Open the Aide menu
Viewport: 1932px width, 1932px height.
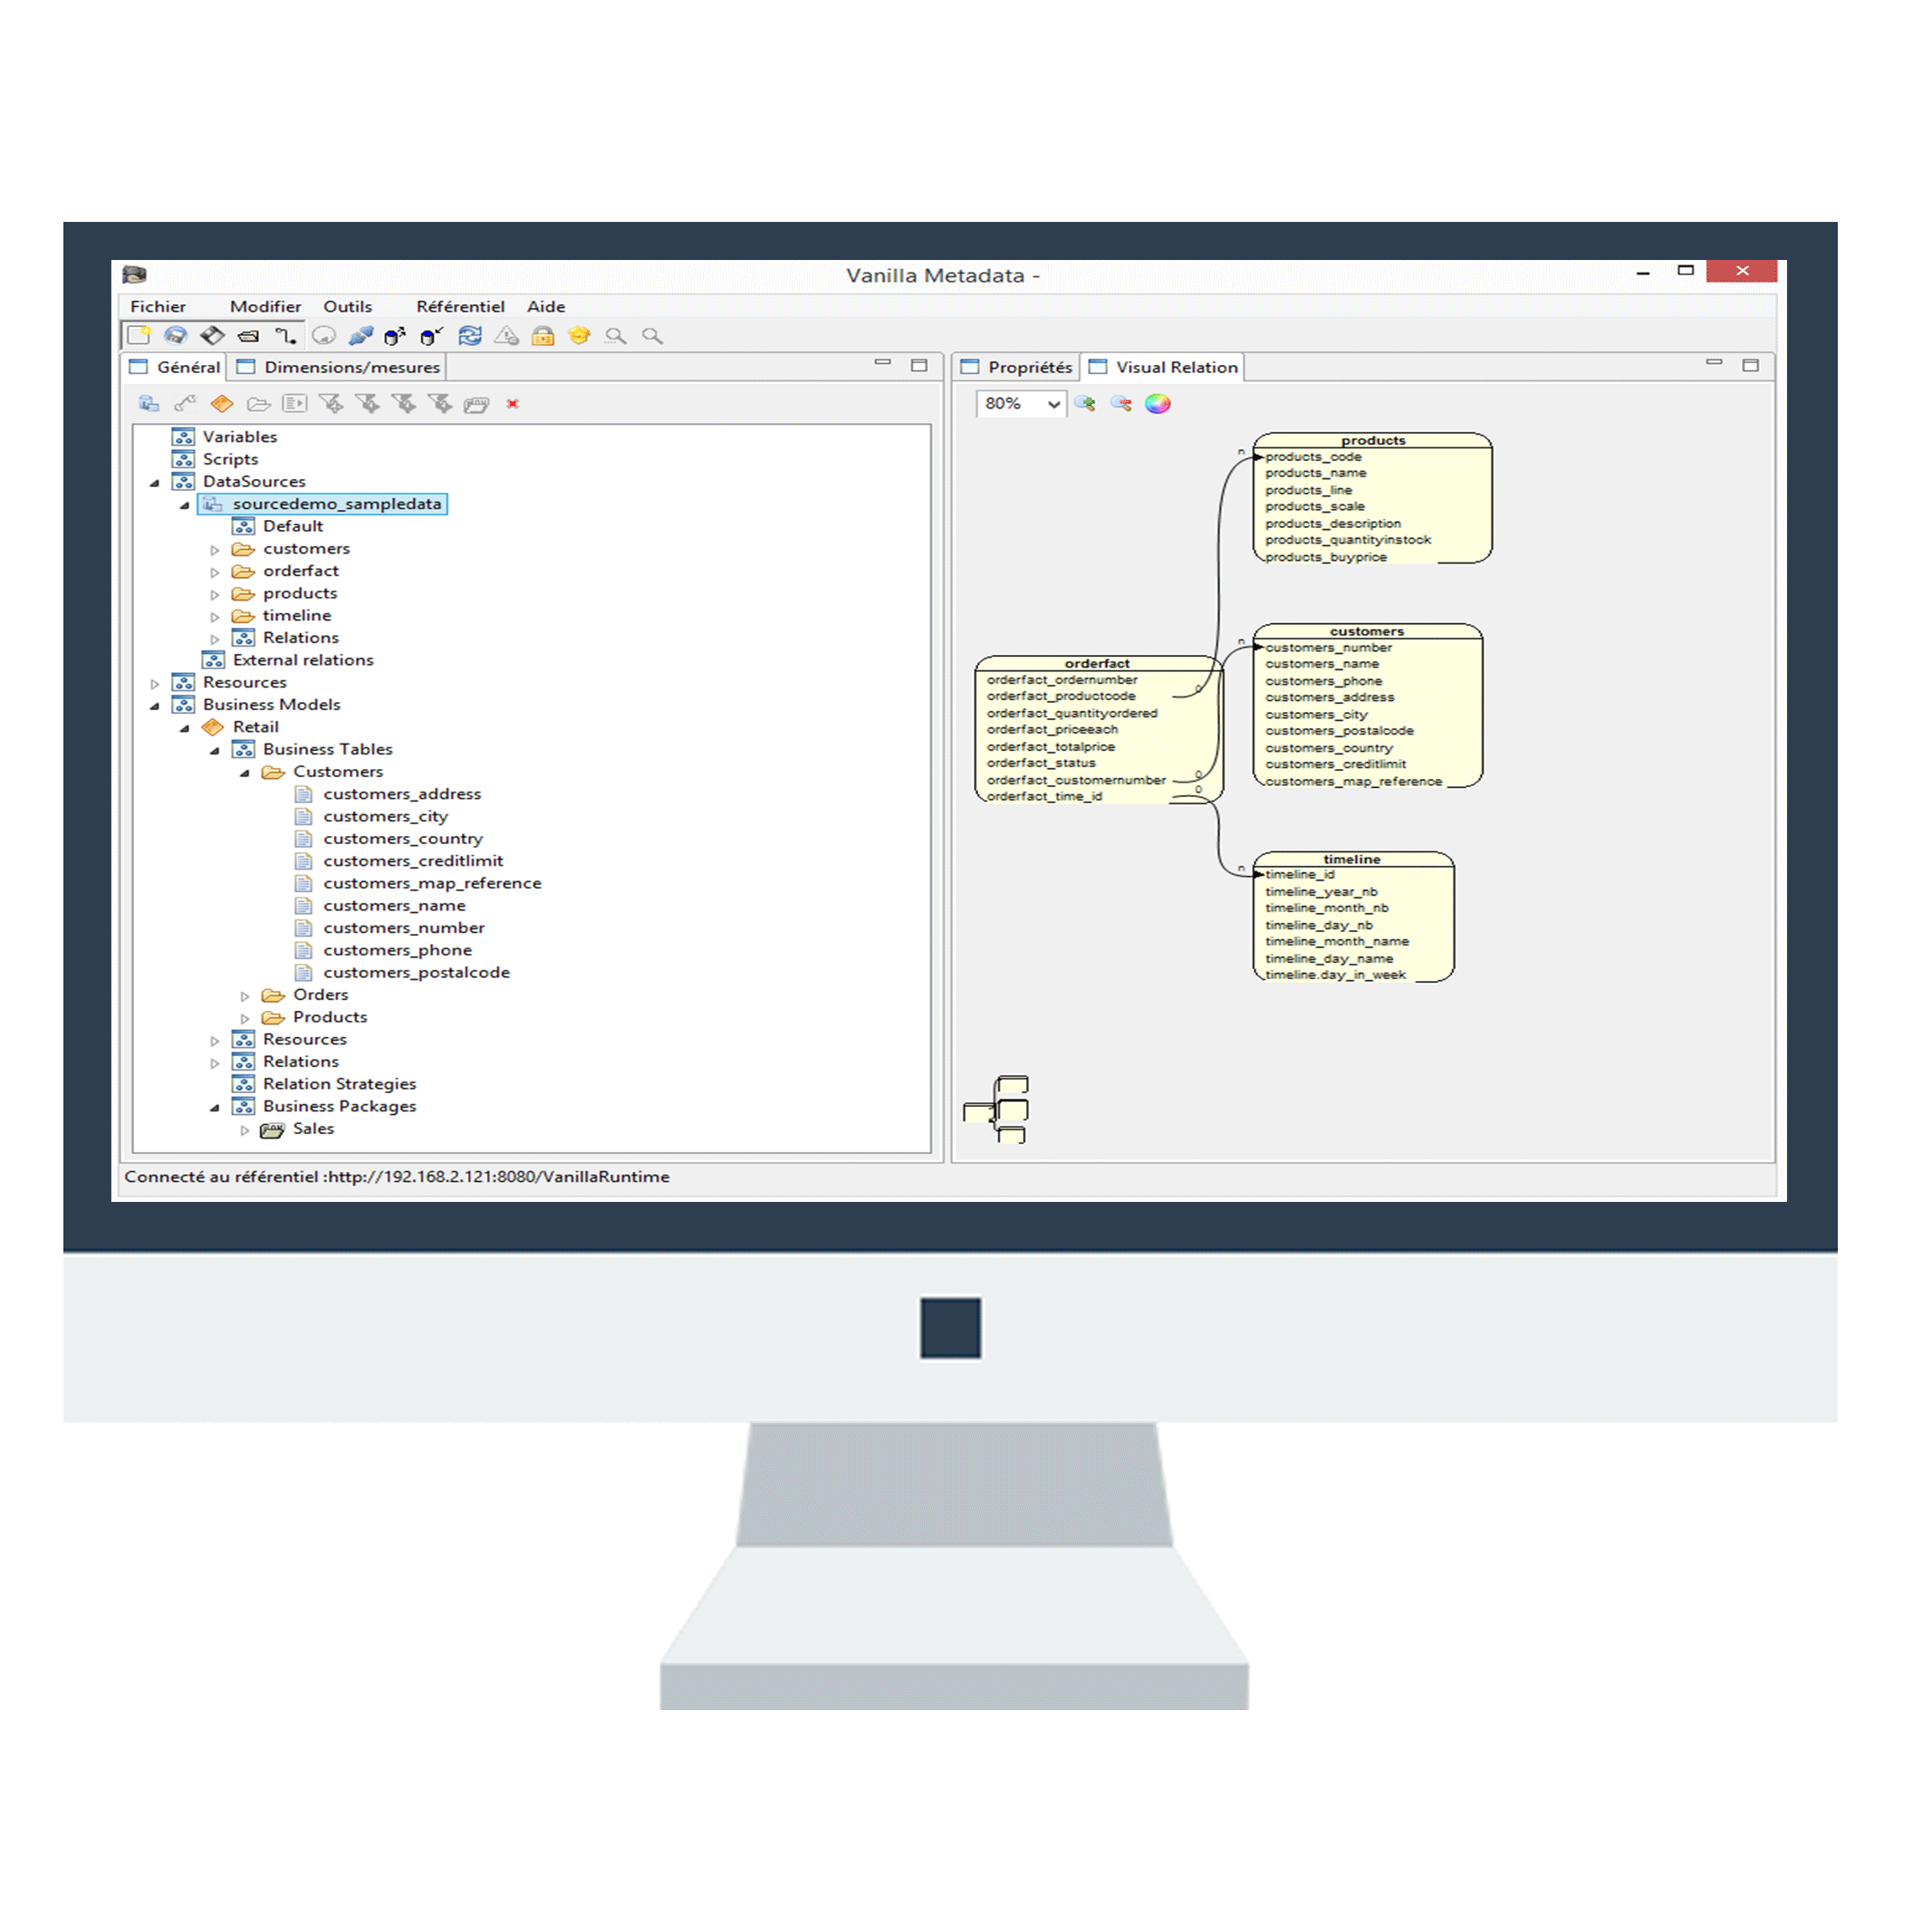[546, 307]
